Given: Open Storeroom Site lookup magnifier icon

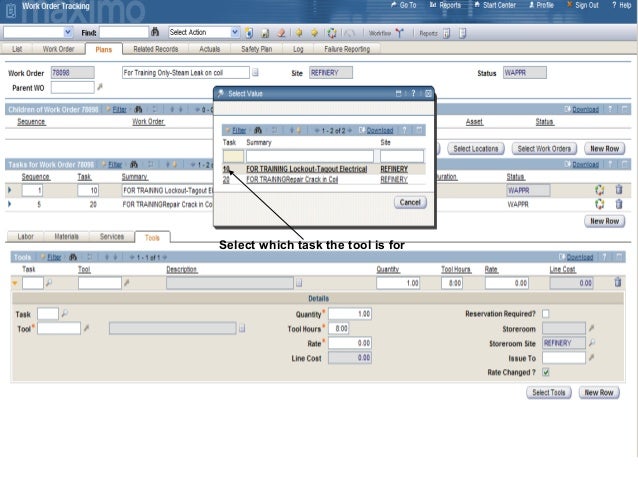Looking at the screenshot, I should pyautogui.click(x=591, y=343).
